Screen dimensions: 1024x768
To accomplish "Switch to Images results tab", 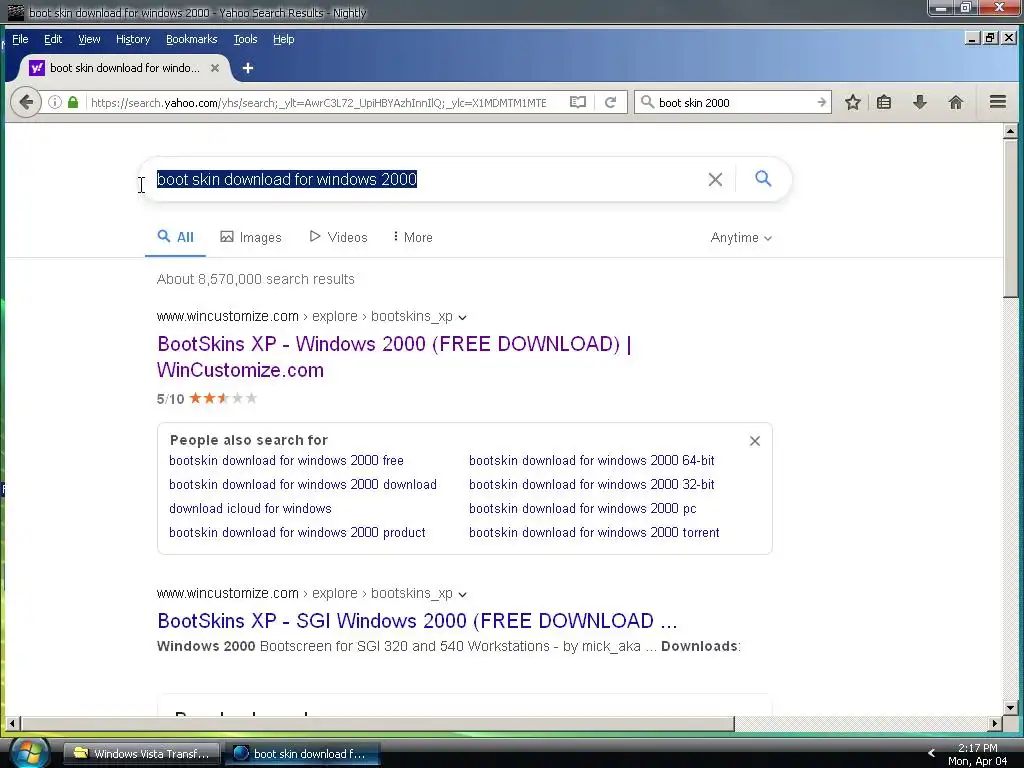I will [251, 237].
